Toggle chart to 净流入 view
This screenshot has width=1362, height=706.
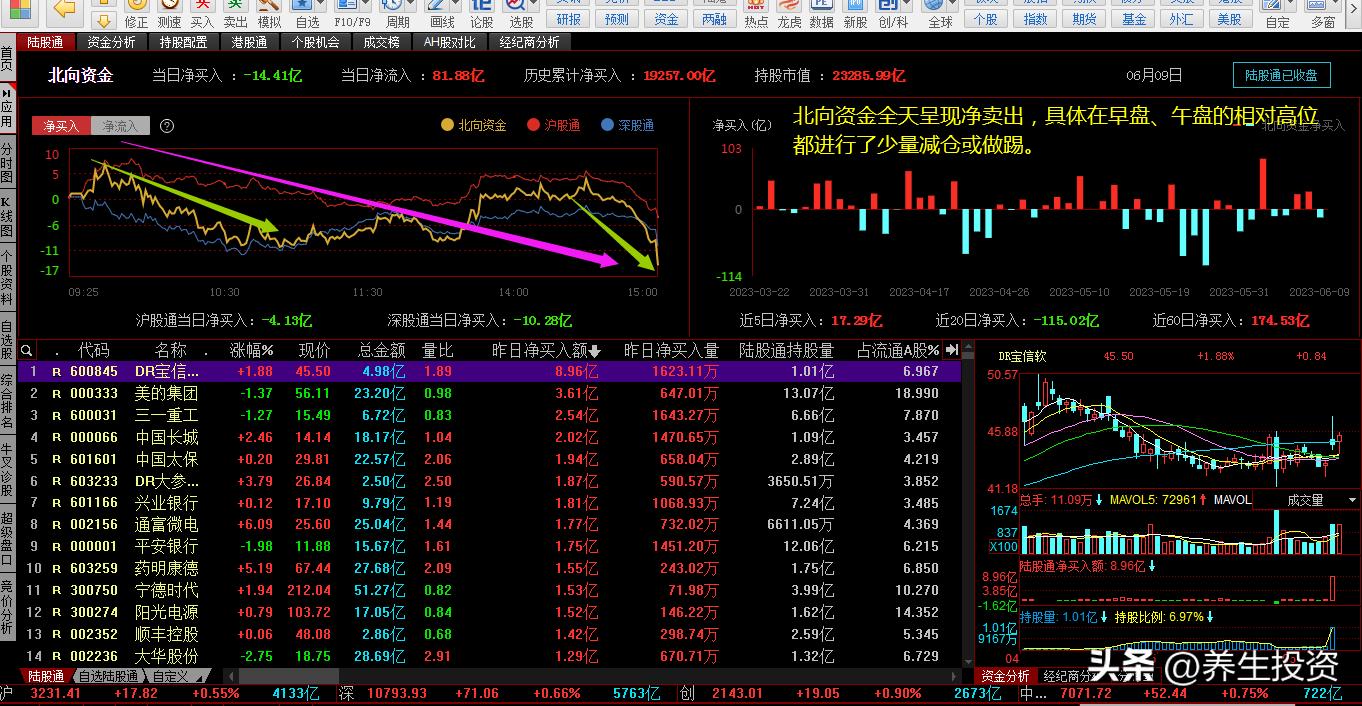pos(120,126)
